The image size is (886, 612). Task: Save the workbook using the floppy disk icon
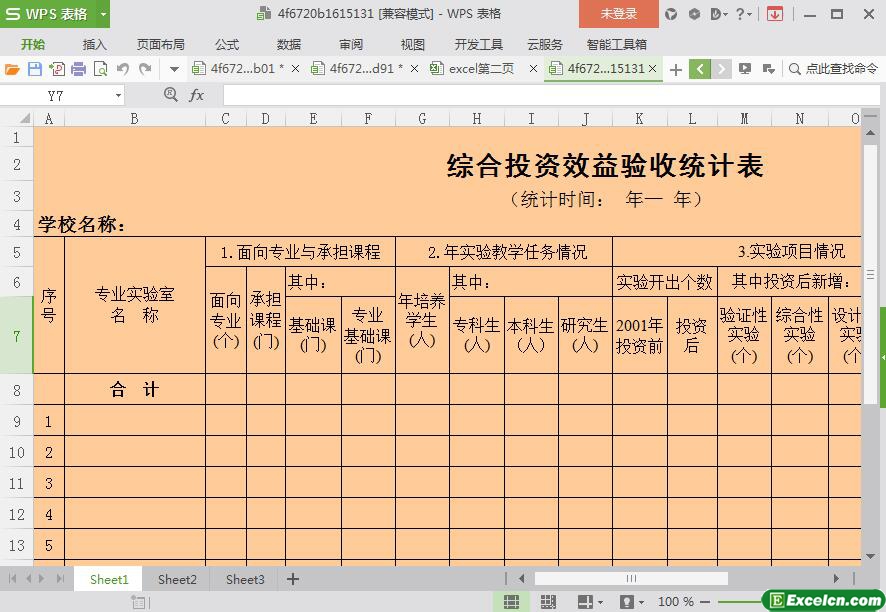[34, 69]
